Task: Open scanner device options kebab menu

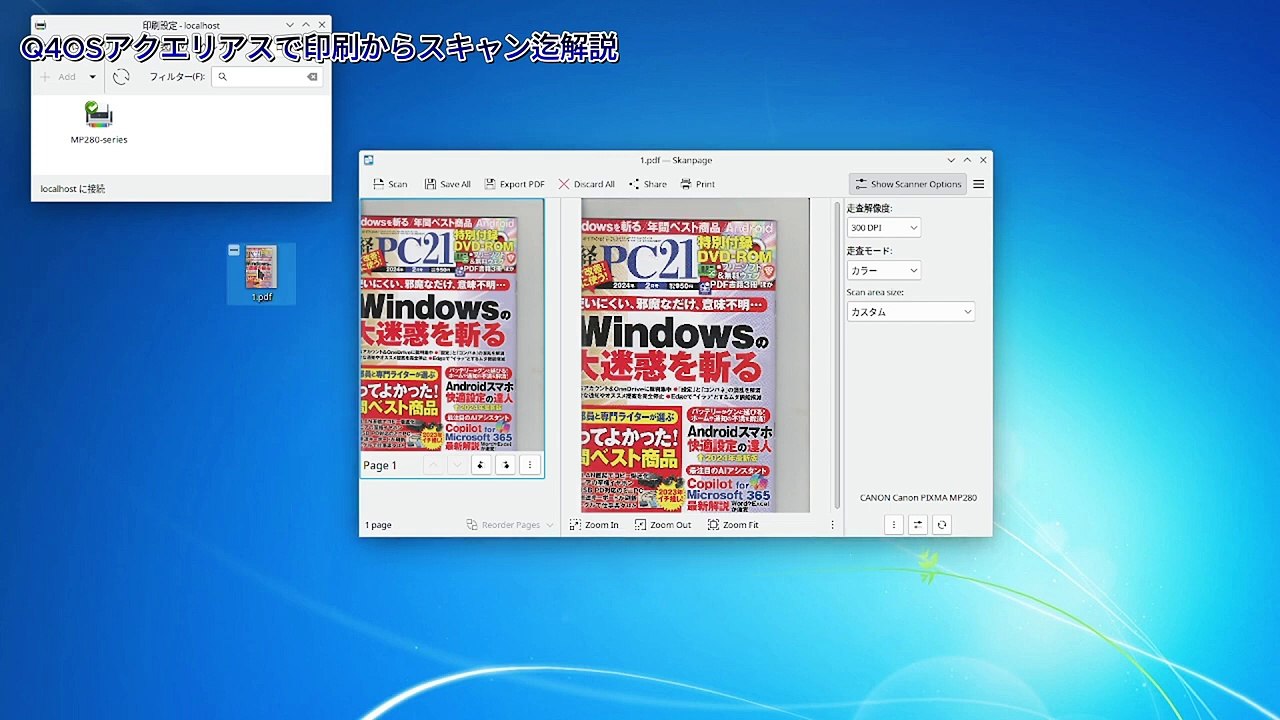Action: (894, 524)
